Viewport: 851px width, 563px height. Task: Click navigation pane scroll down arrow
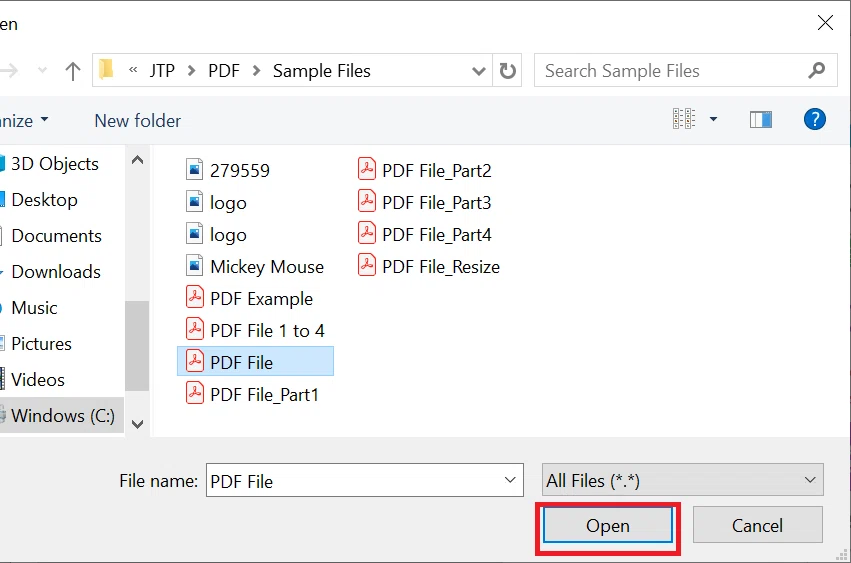pyautogui.click(x=137, y=424)
